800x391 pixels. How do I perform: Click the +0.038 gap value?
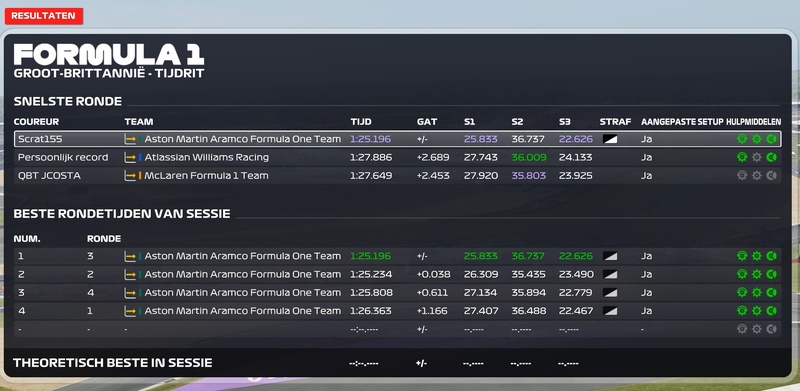click(434, 274)
